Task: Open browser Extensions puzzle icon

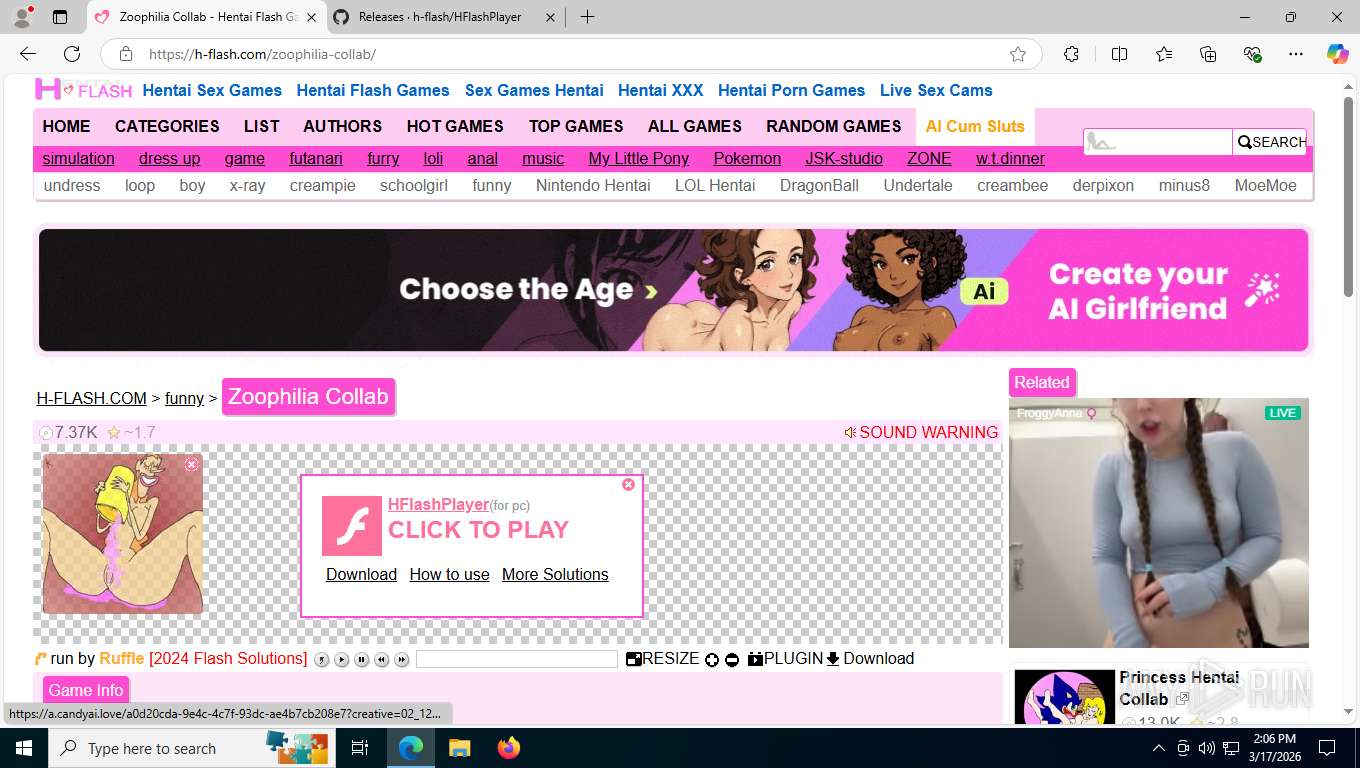Action: [x=1071, y=54]
